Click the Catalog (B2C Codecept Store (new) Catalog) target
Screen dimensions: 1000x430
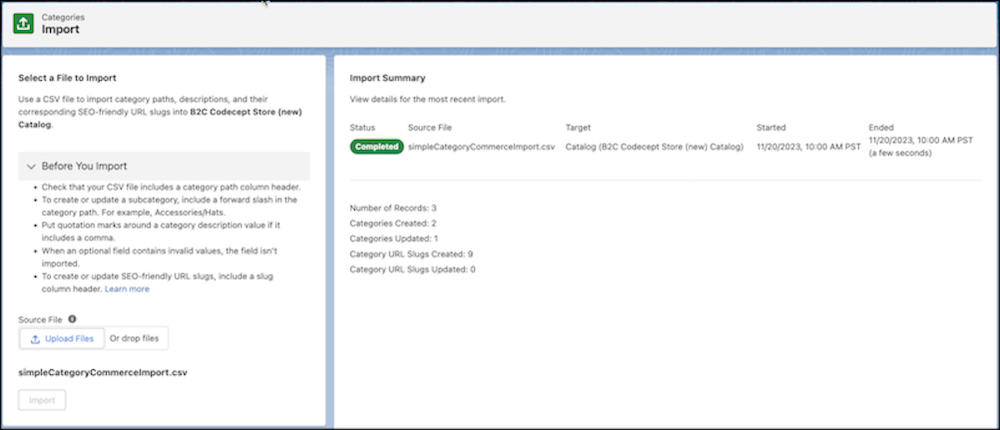[654, 147]
